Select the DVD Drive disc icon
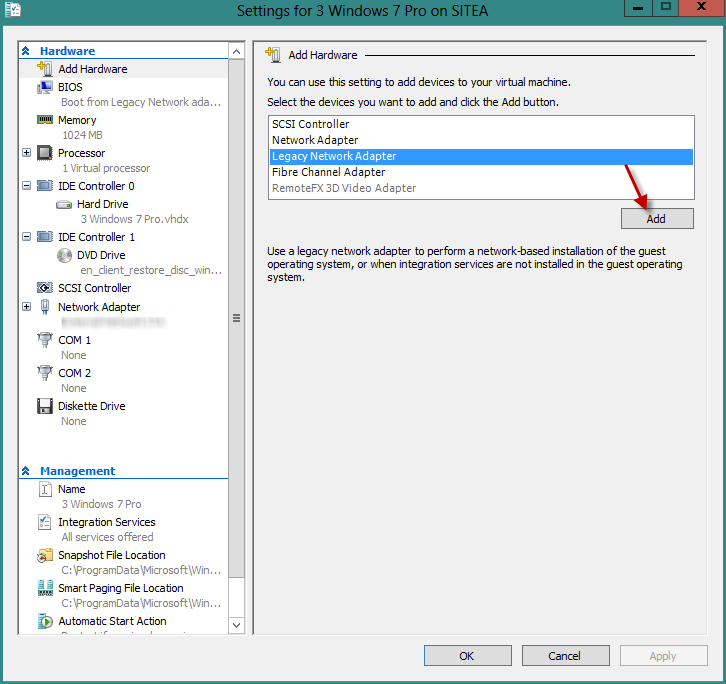Viewport: 726px width, 684px height. click(x=64, y=255)
